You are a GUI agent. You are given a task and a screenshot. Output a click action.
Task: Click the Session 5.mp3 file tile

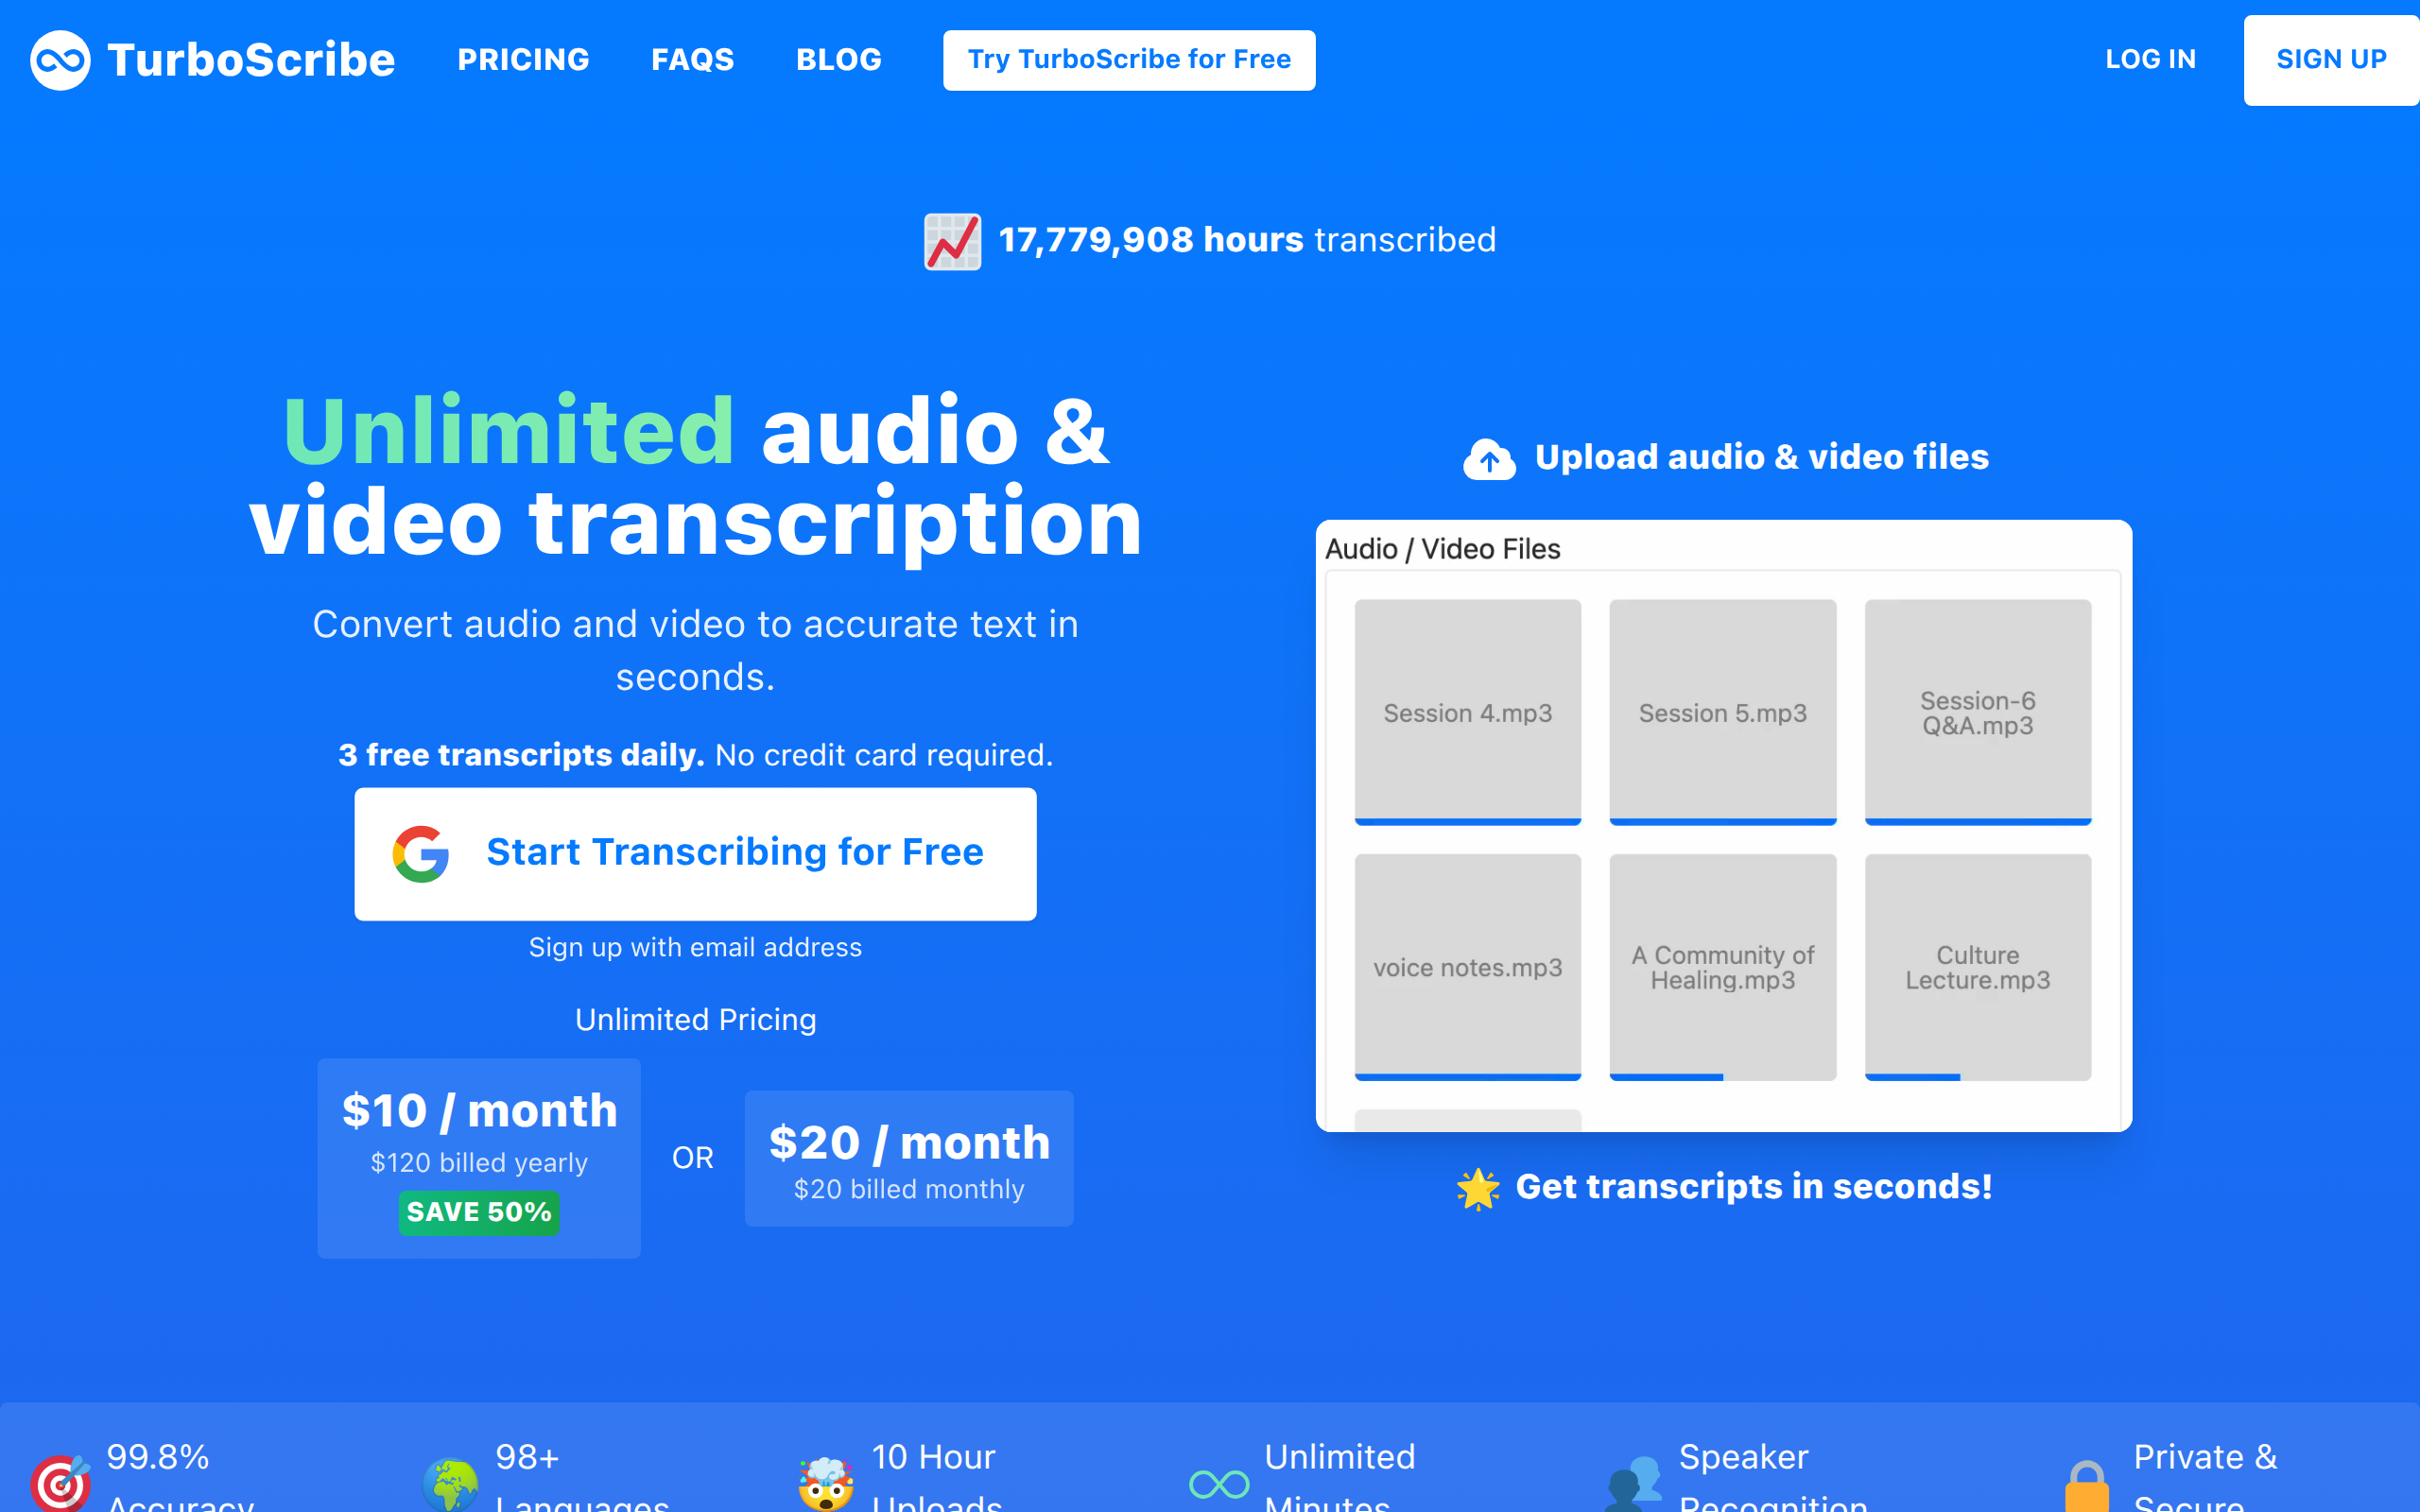(1723, 712)
